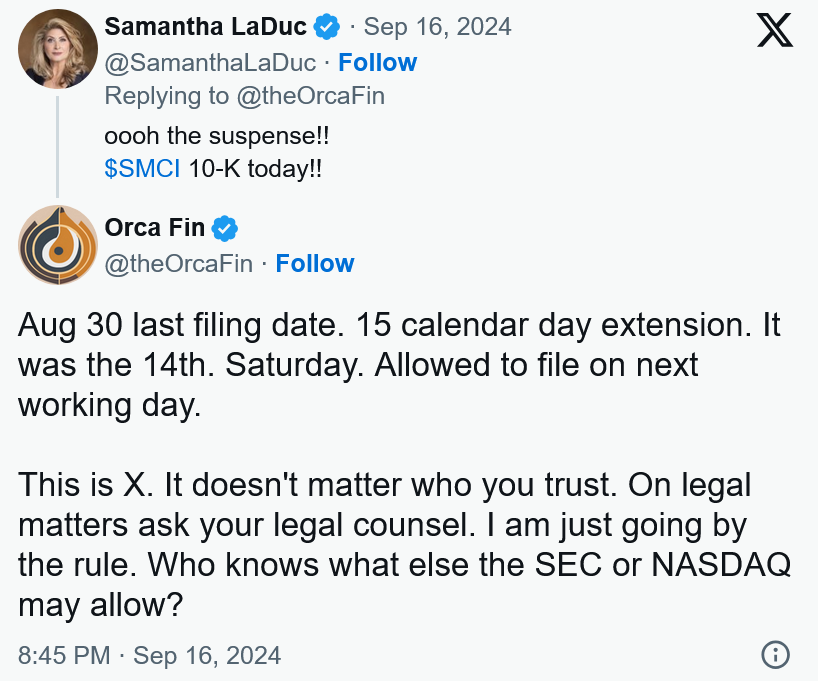The width and height of the screenshot is (818, 681).
Task: Open Samantha LaDuc's profile photo
Action: 58,49
